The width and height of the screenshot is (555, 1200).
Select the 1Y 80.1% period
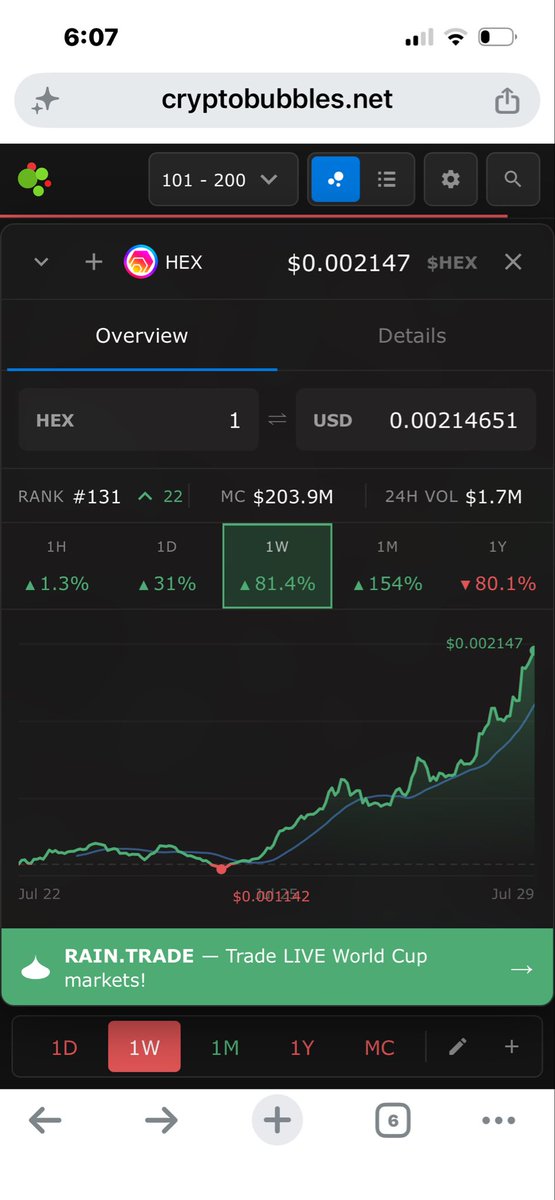(x=496, y=565)
